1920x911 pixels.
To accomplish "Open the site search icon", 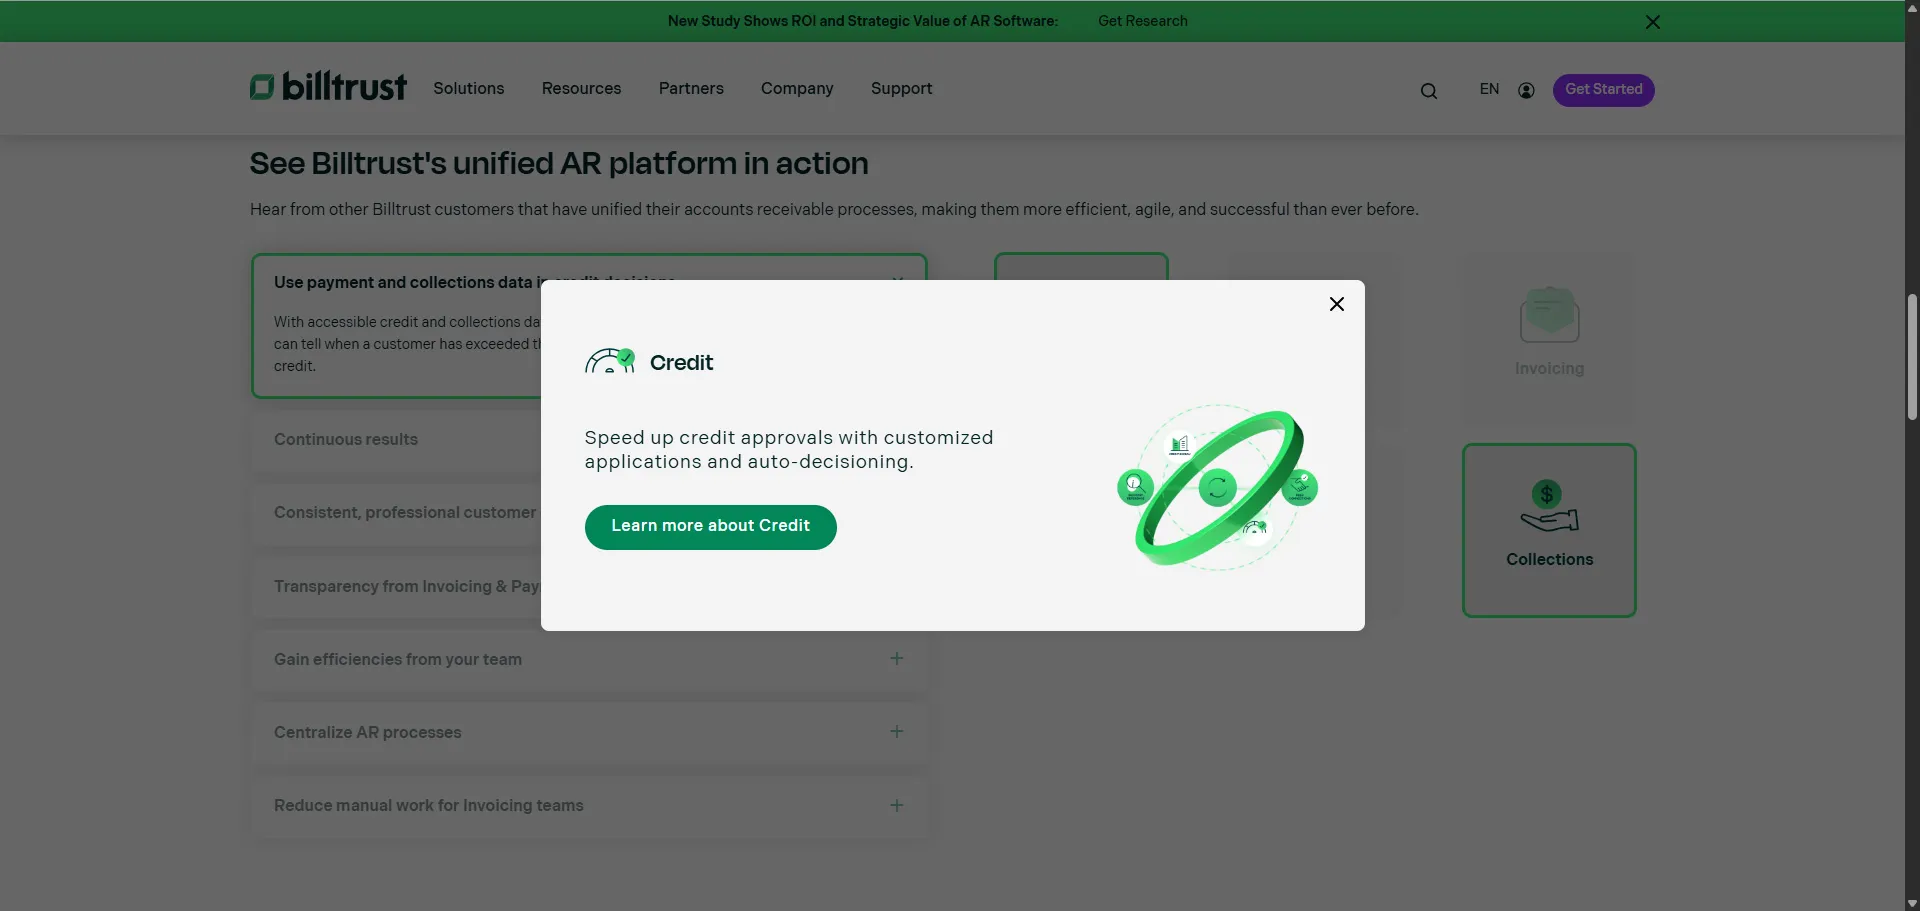I will click(x=1428, y=91).
